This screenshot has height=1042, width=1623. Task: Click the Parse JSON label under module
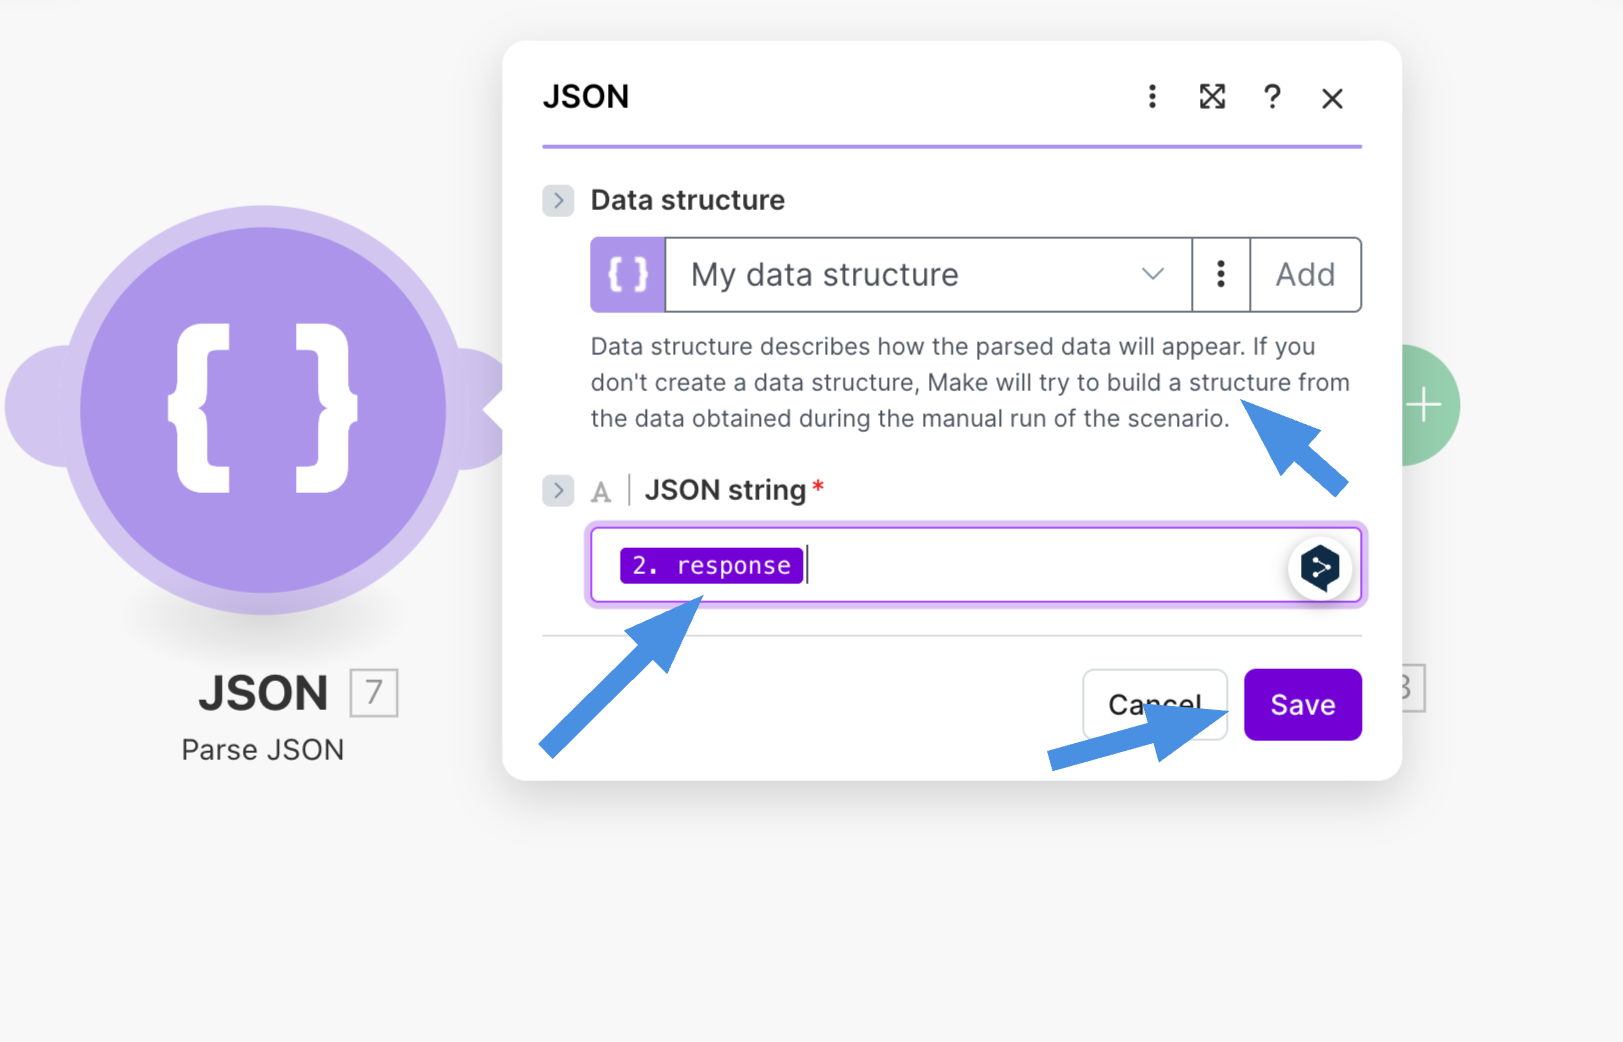pyautogui.click(x=262, y=750)
